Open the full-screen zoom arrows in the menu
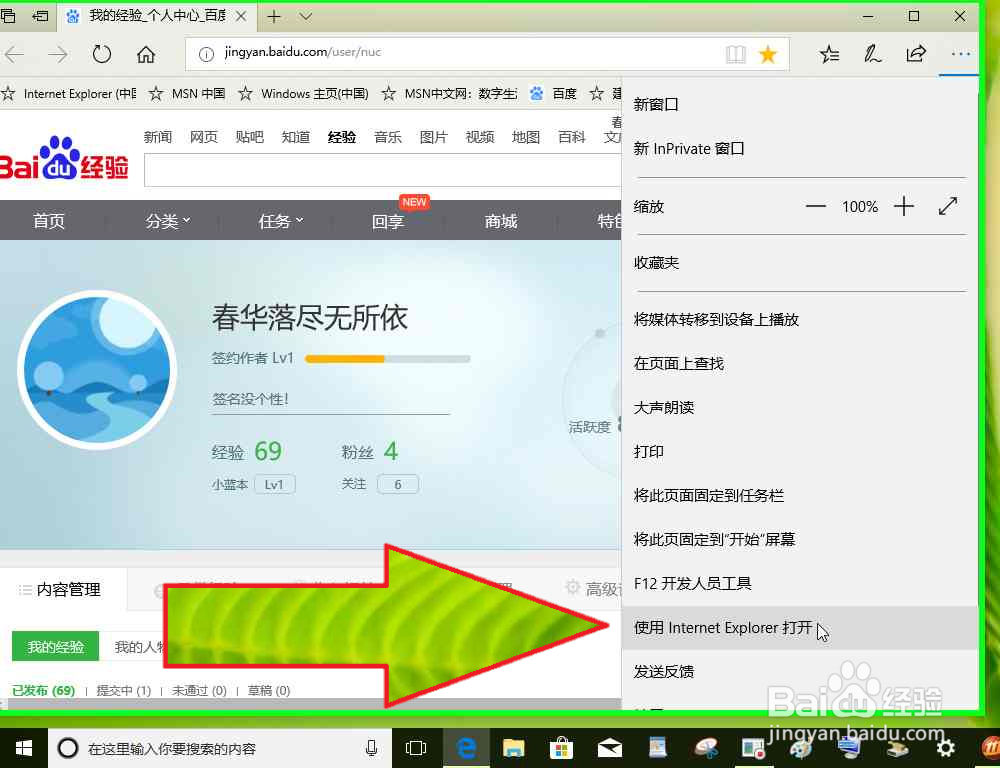1000x768 pixels. (x=948, y=206)
